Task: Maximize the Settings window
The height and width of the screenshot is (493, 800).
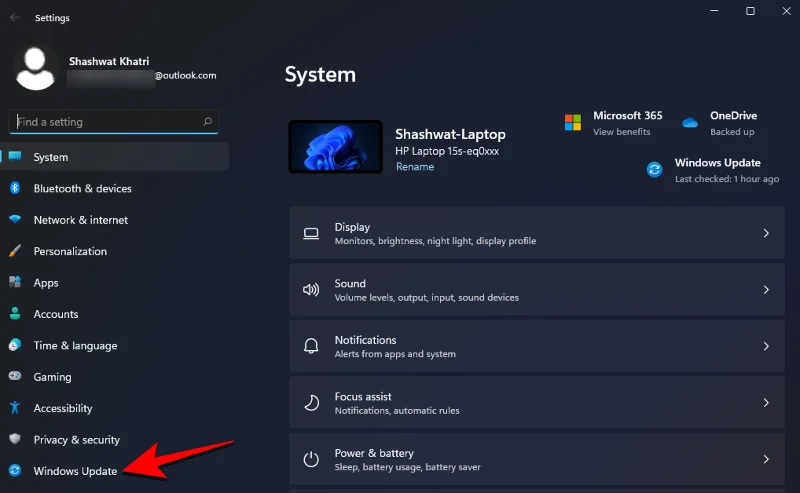Action: click(750, 11)
